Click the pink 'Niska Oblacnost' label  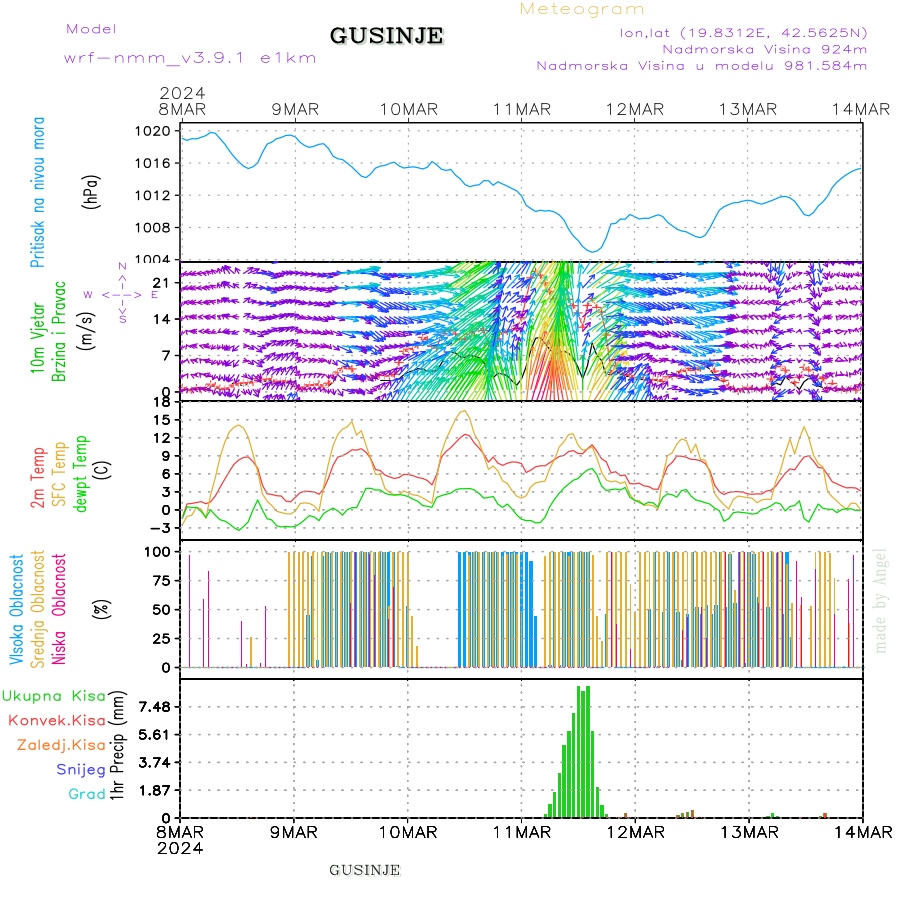click(x=59, y=609)
